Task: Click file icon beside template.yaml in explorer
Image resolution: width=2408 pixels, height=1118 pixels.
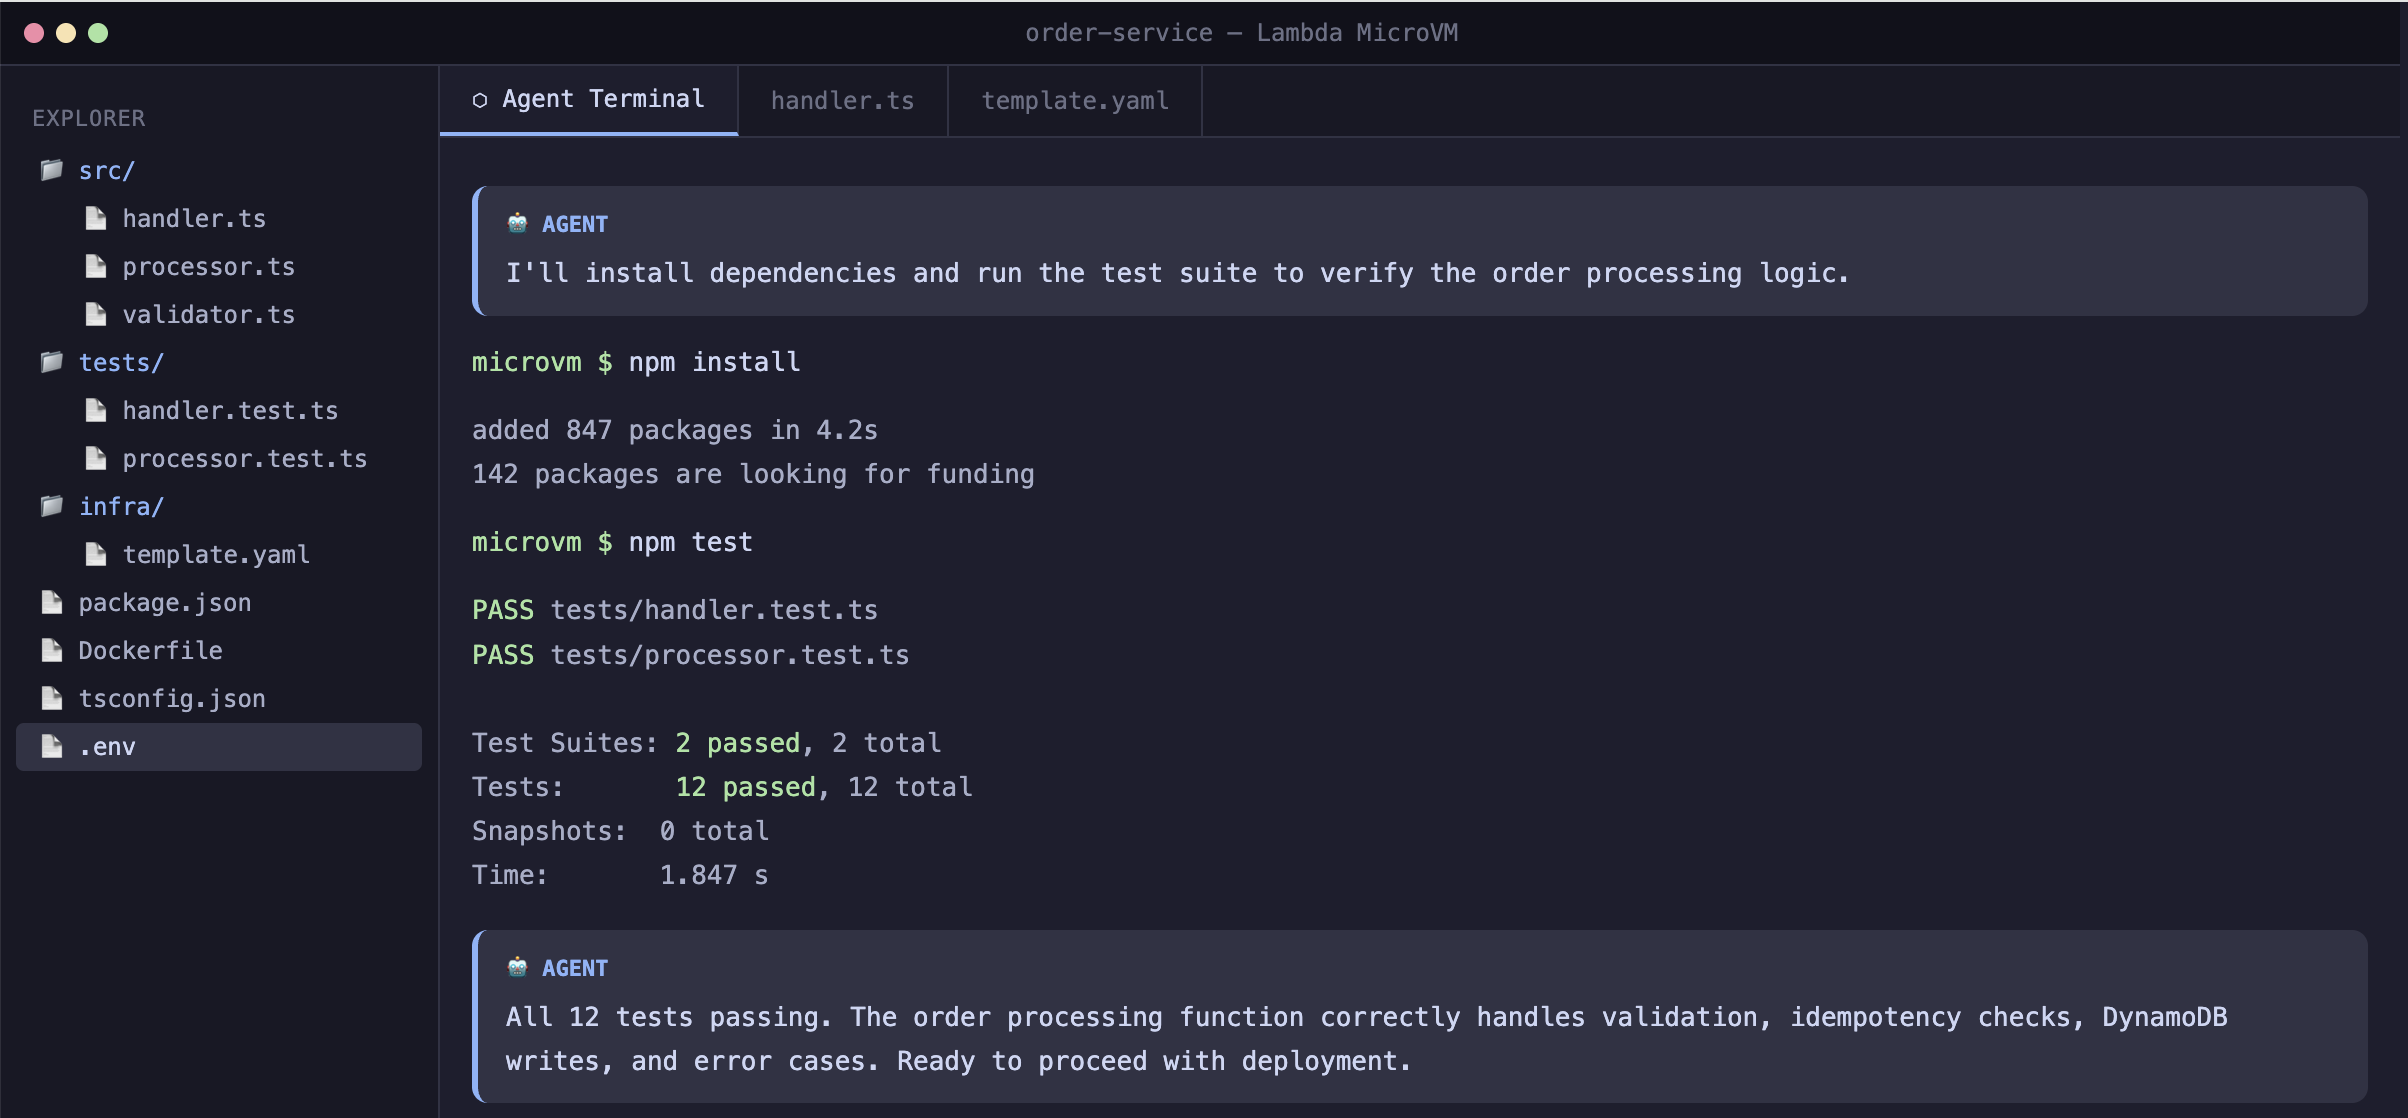Action: [96, 554]
